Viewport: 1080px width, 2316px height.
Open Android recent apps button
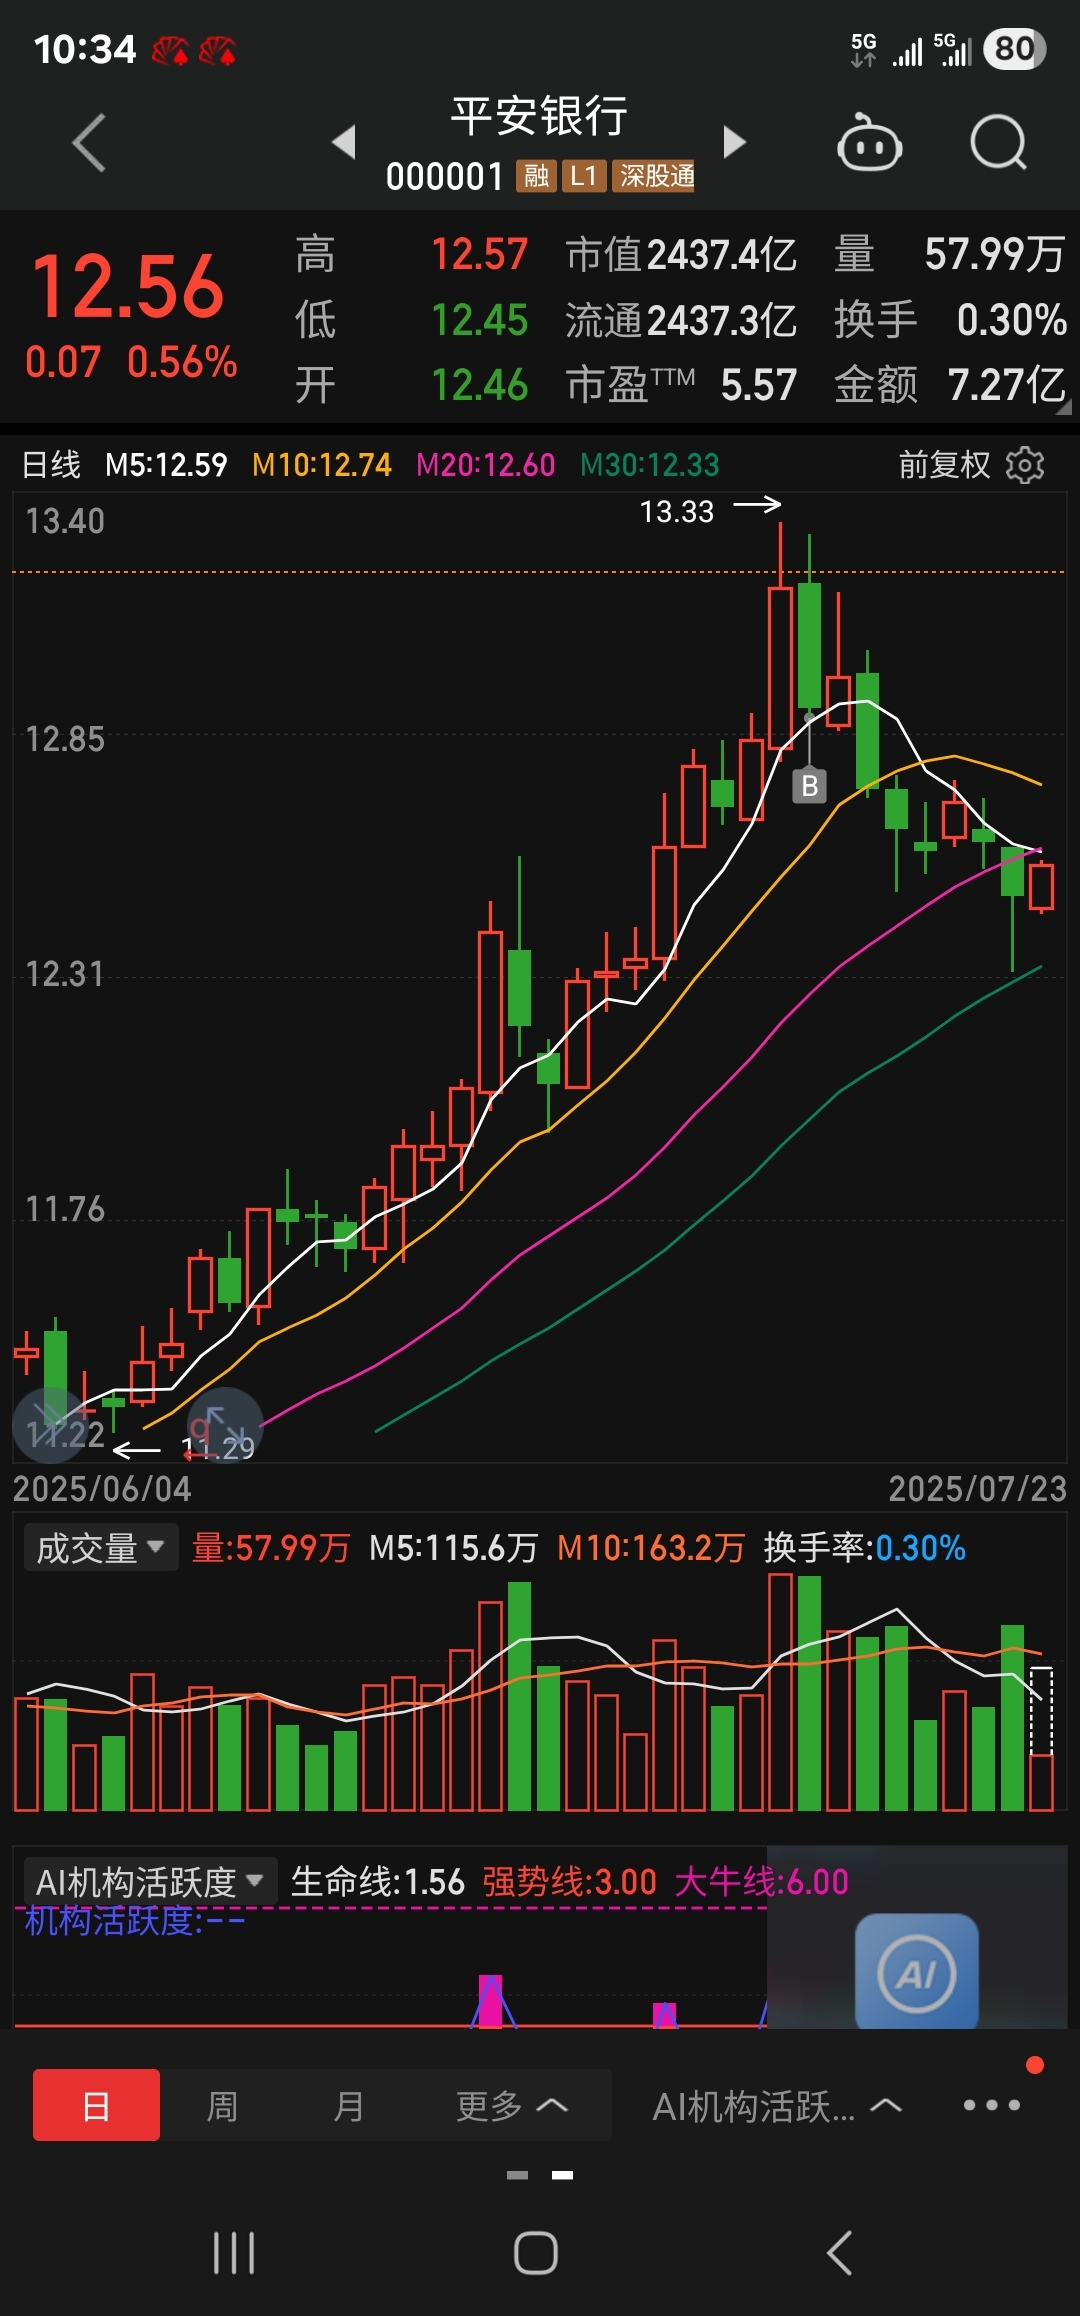tap(234, 2253)
